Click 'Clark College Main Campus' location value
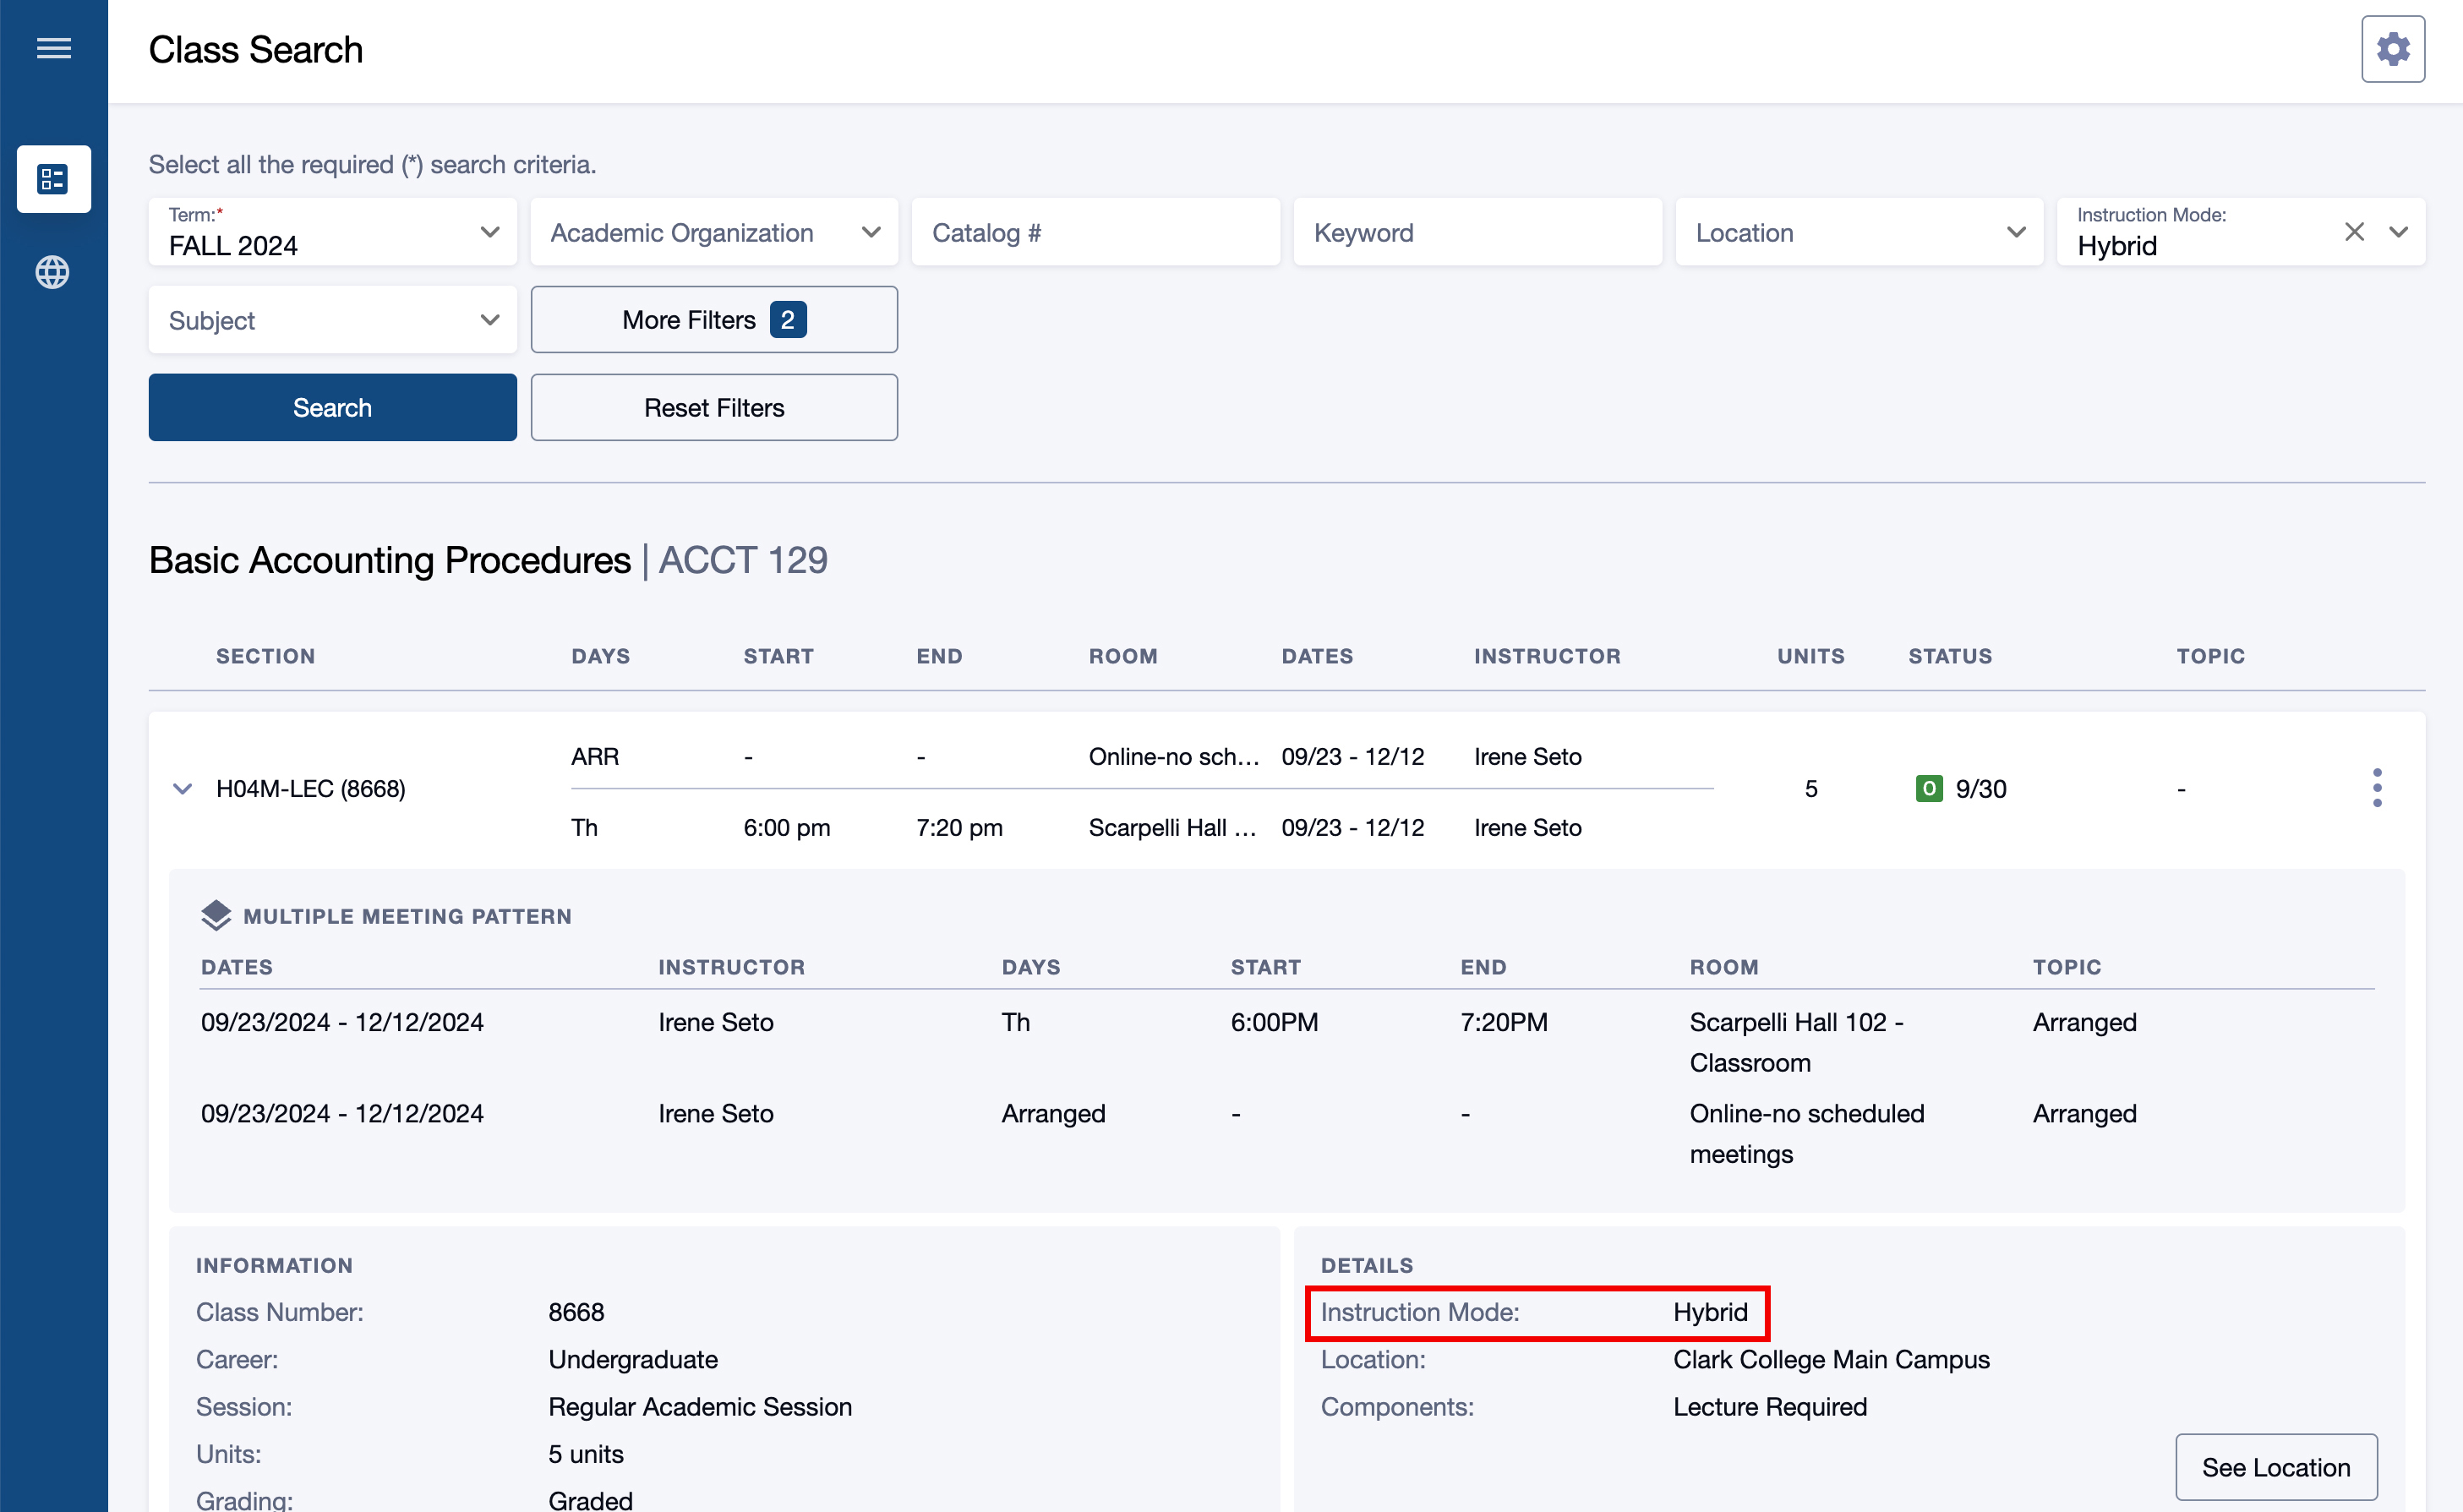 tap(1831, 1359)
